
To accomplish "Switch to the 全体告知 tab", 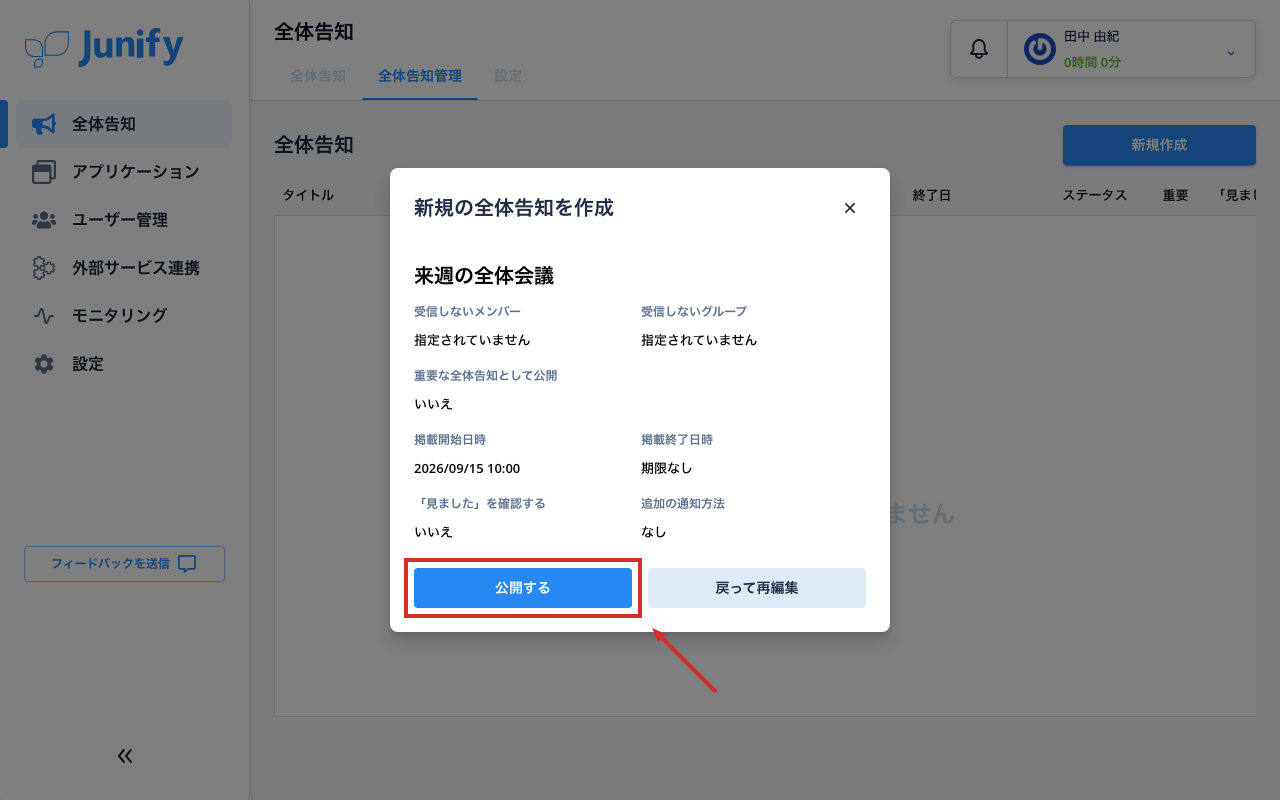I will (318, 76).
